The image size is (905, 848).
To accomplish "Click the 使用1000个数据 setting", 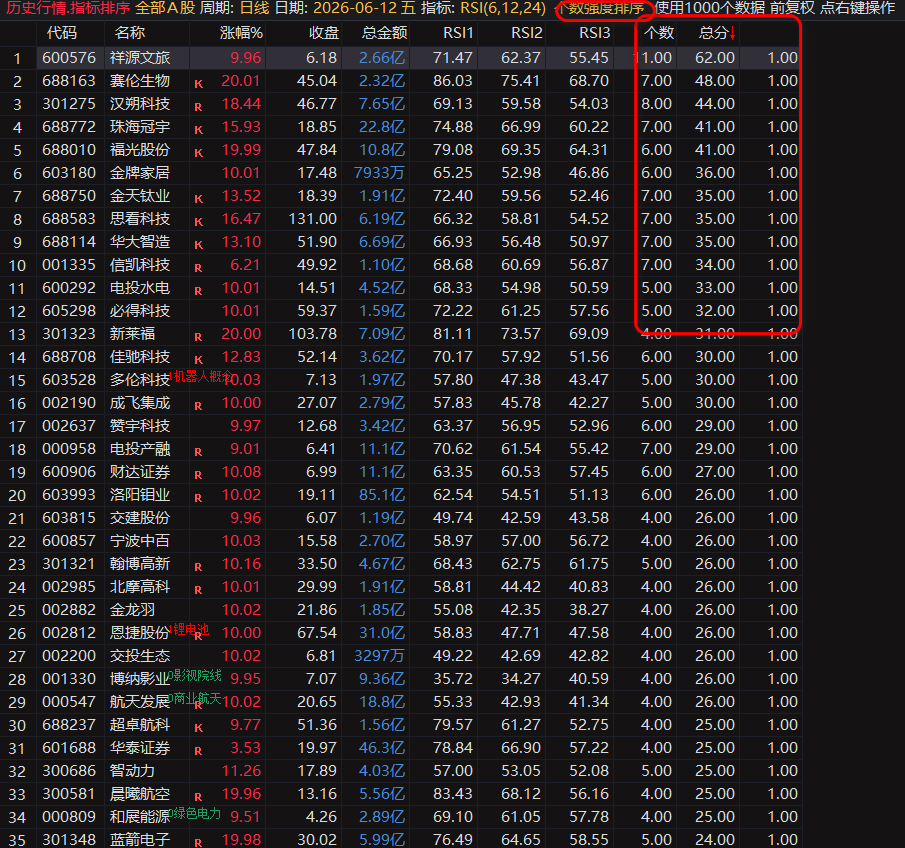I will point(710,9).
